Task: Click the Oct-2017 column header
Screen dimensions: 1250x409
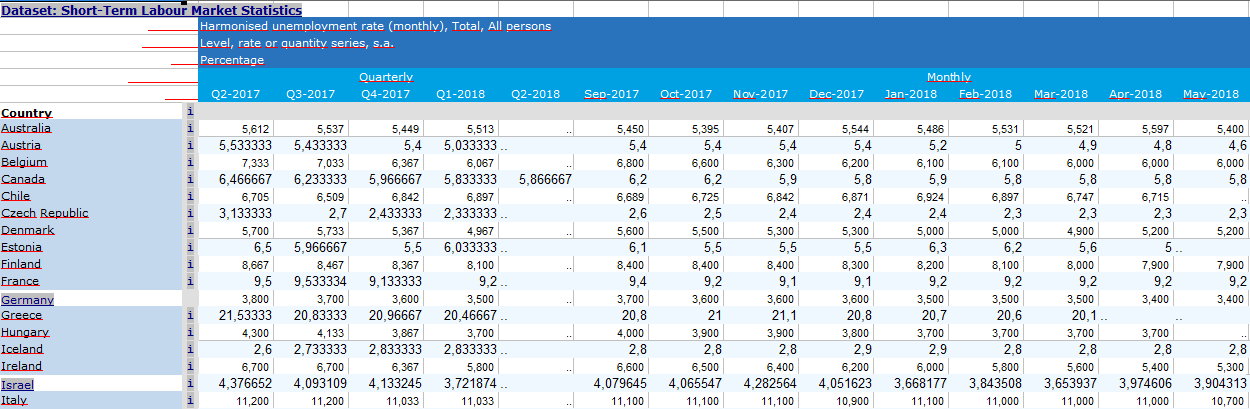Action: pyautogui.click(x=686, y=94)
